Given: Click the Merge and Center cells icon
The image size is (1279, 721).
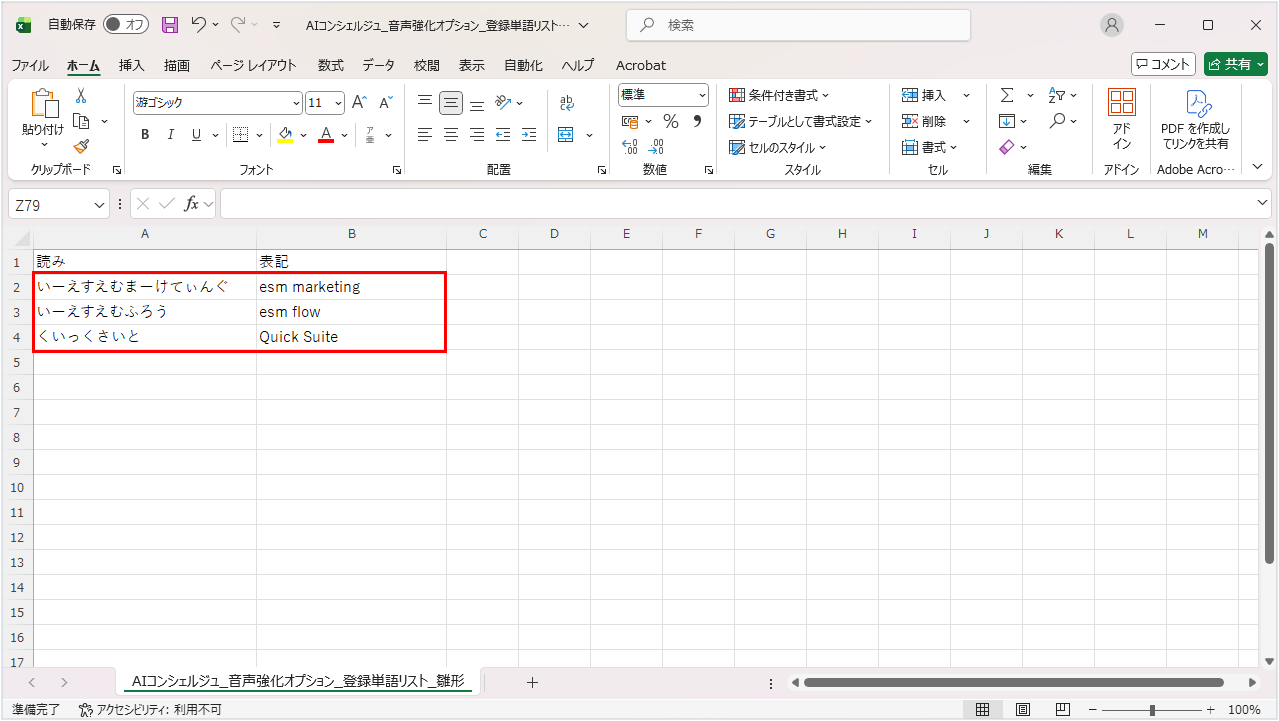Looking at the screenshot, I should pyautogui.click(x=566, y=135).
